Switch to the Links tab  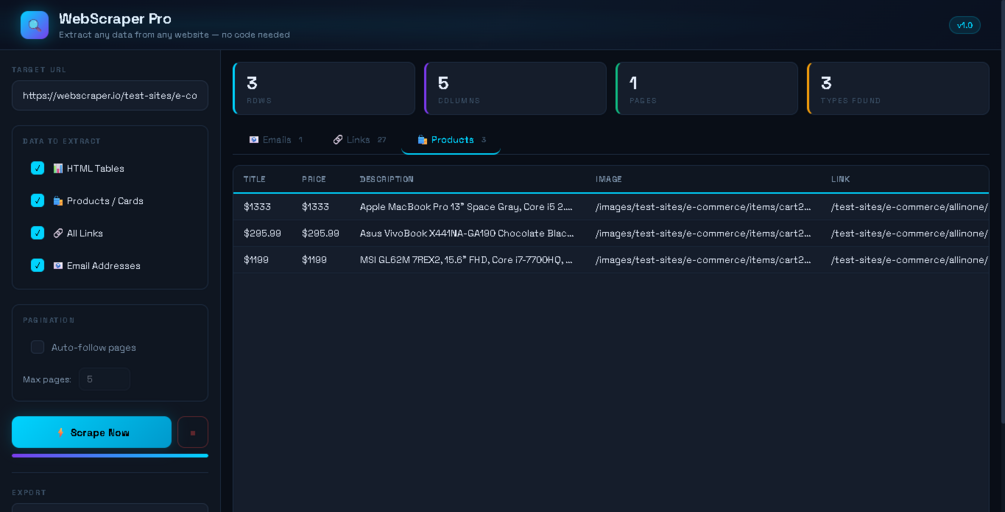(360, 140)
